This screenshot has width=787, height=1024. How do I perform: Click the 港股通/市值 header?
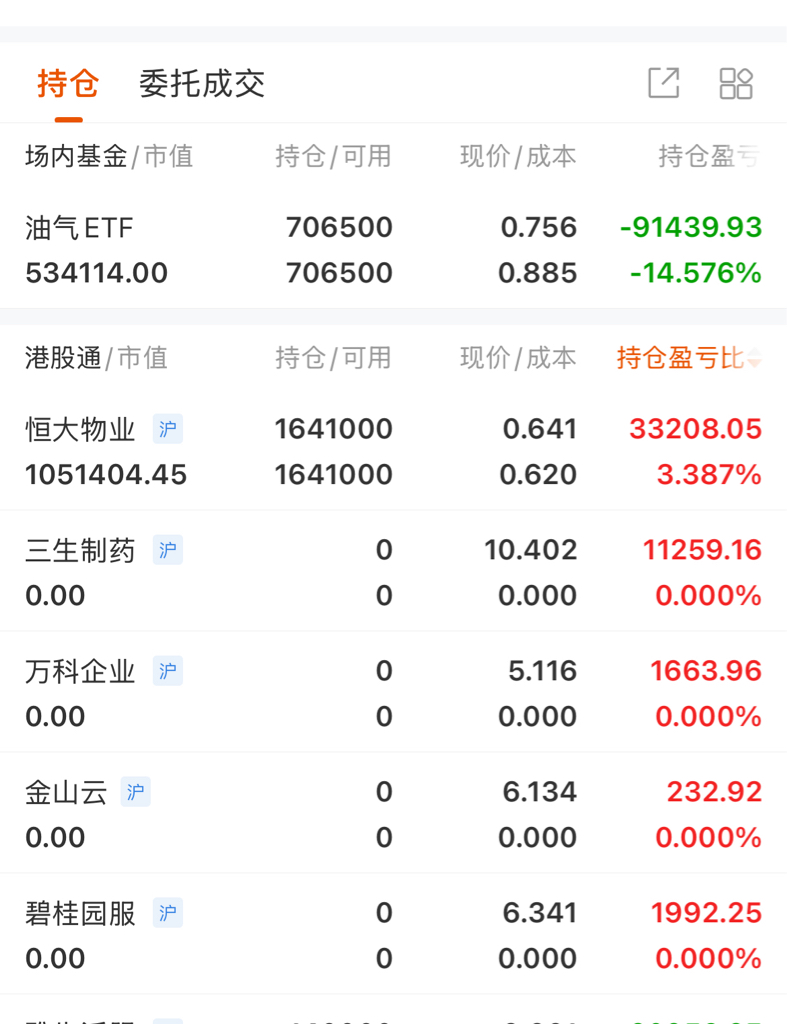pyautogui.click(x=97, y=358)
